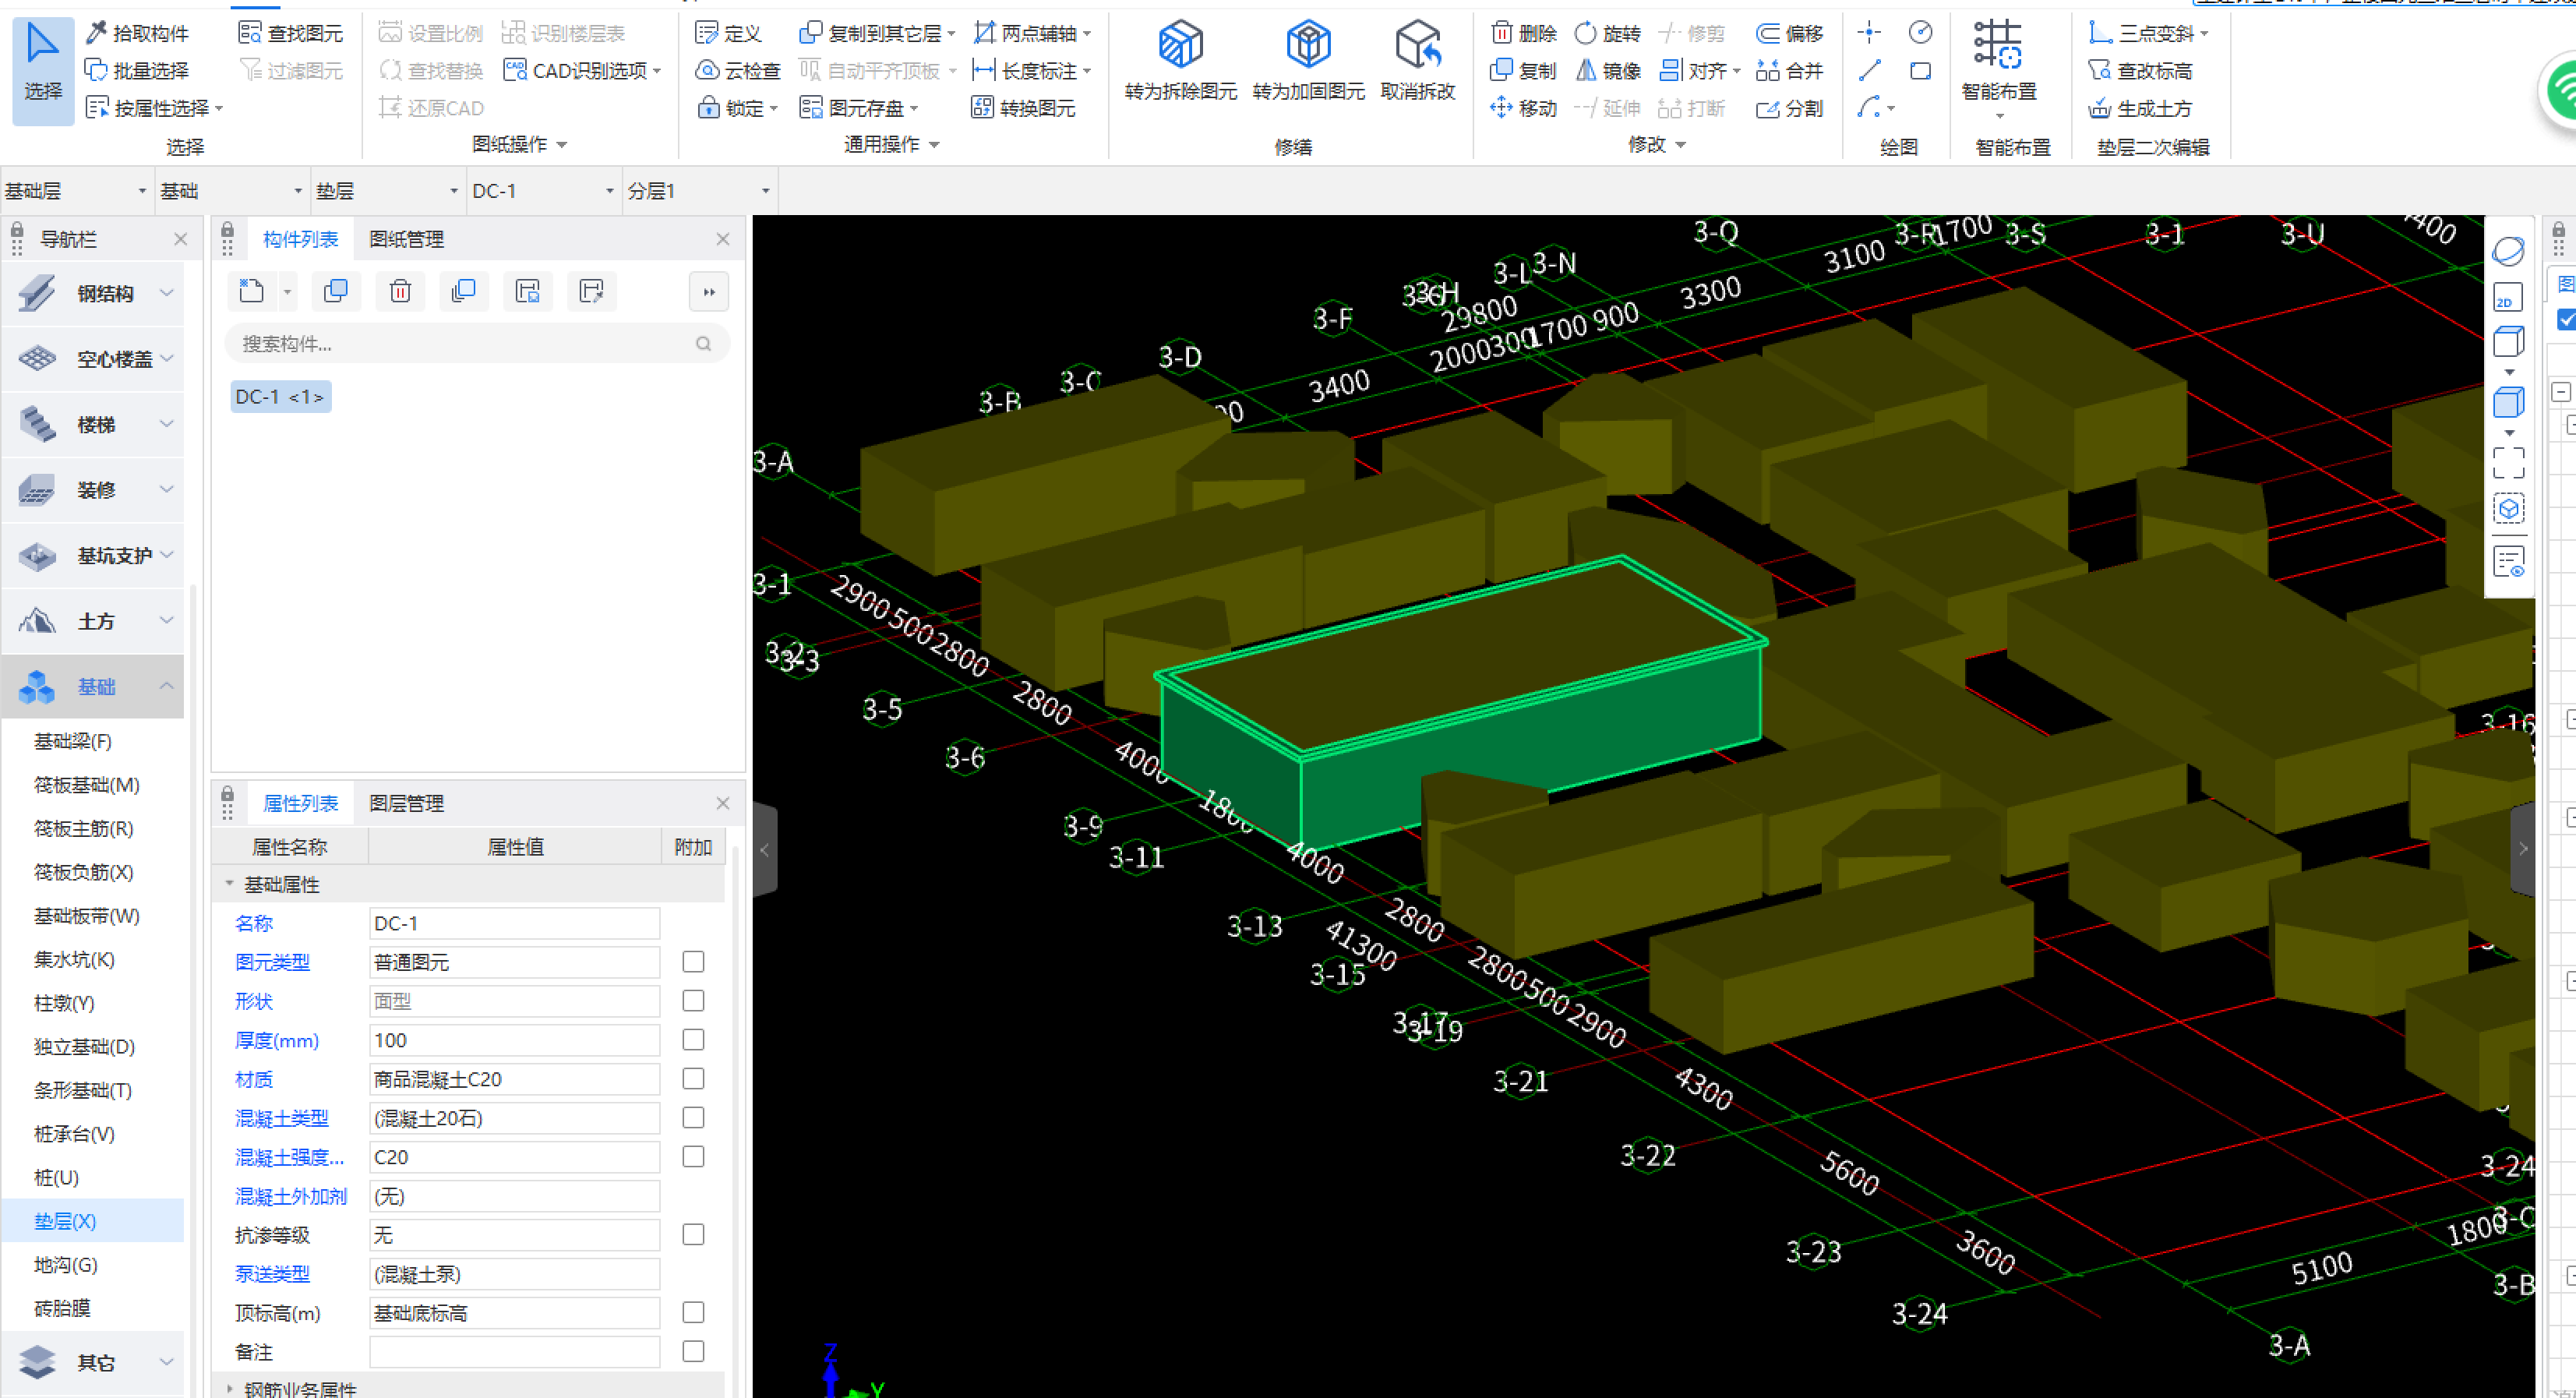Click the 移动 tool
2576x1398 pixels.
tap(1524, 108)
